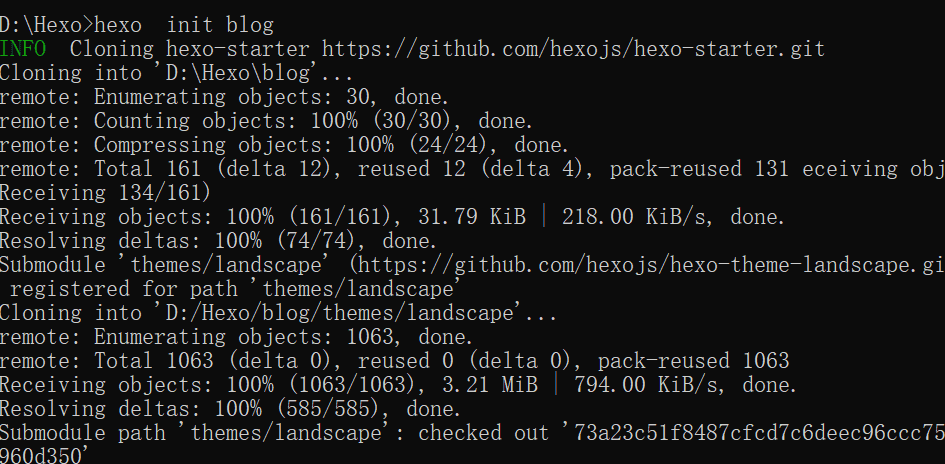Click the '218.00 KiB/s' transfer speed
Screen dimensions: 945x464
641,216
